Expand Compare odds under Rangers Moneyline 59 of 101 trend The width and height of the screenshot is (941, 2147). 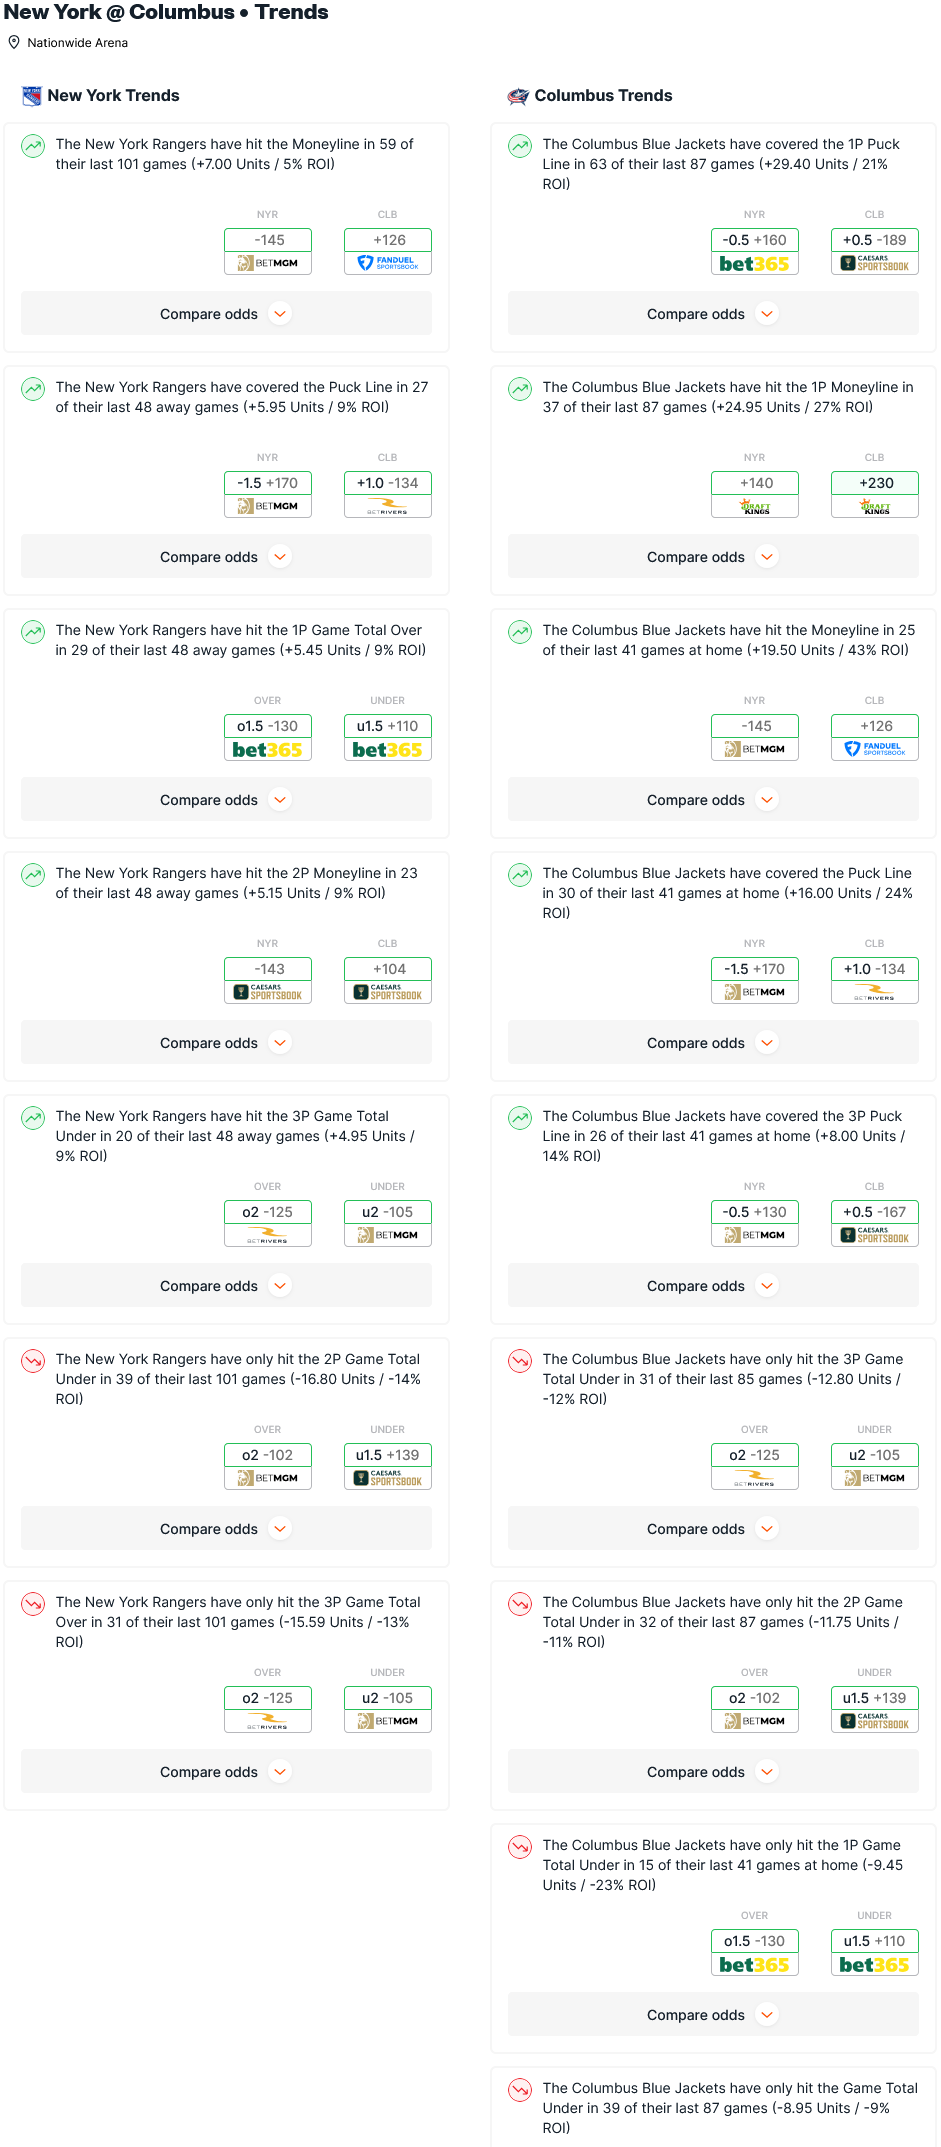226,314
